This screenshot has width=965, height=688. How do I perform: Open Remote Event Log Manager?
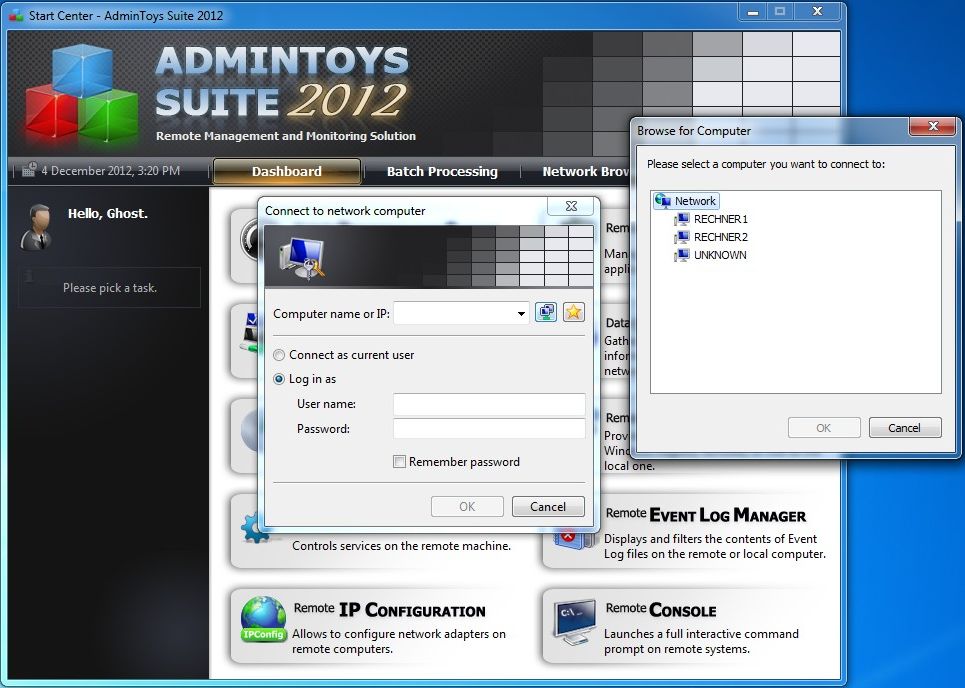pos(689,530)
